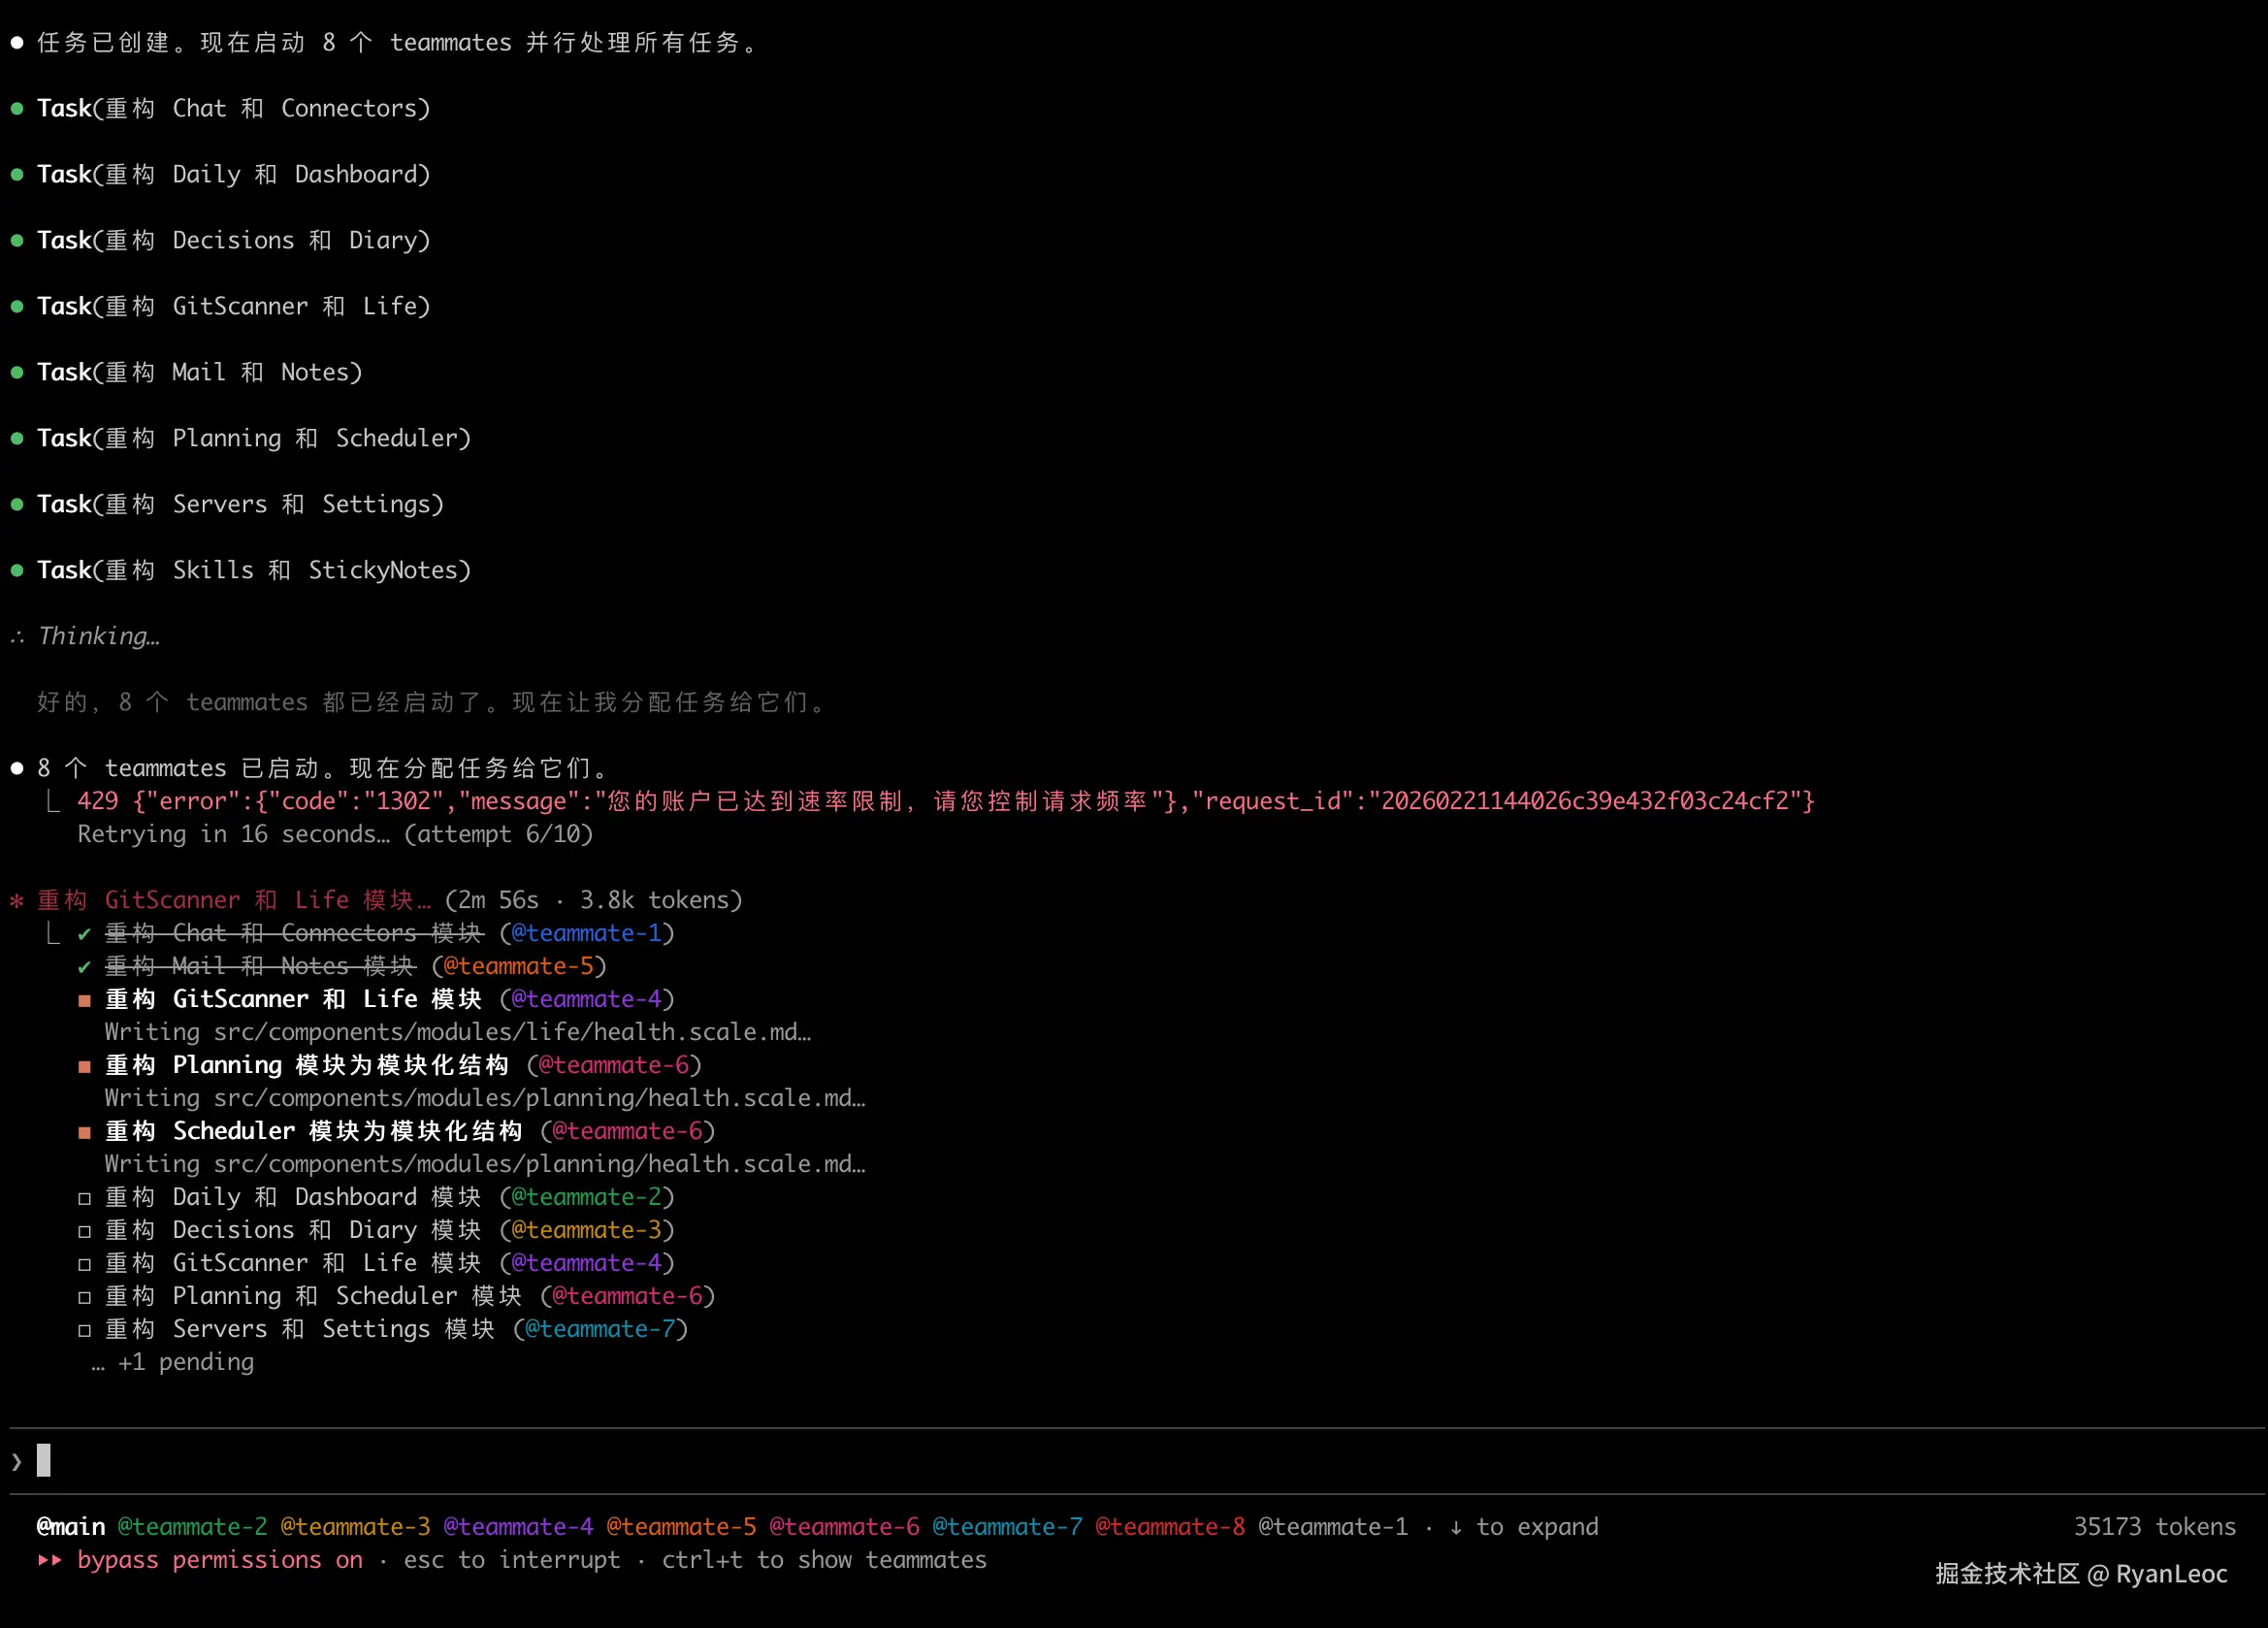This screenshot has width=2268, height=1628.
Task: Click the bypass permissions double-arrow icon
Action: click(49, 1560)
